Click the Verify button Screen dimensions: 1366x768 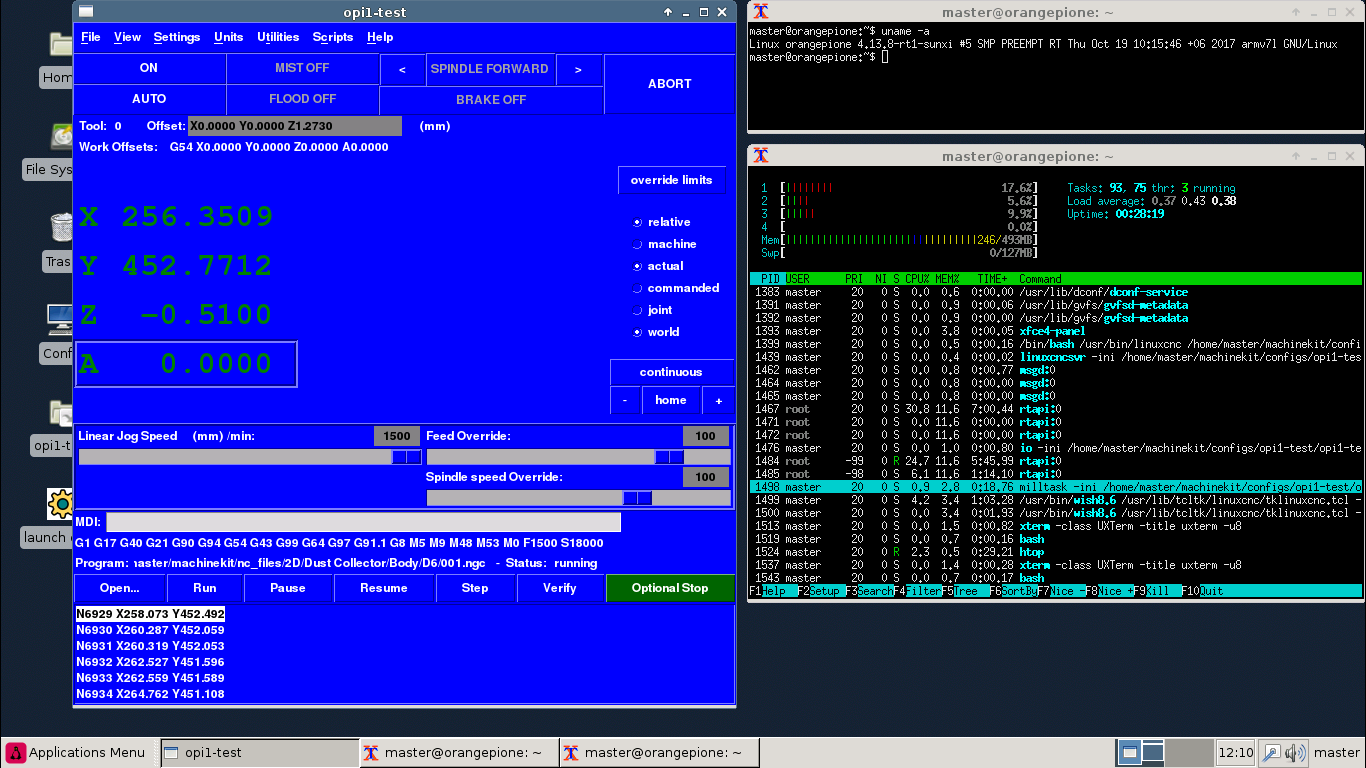[560, 588]
